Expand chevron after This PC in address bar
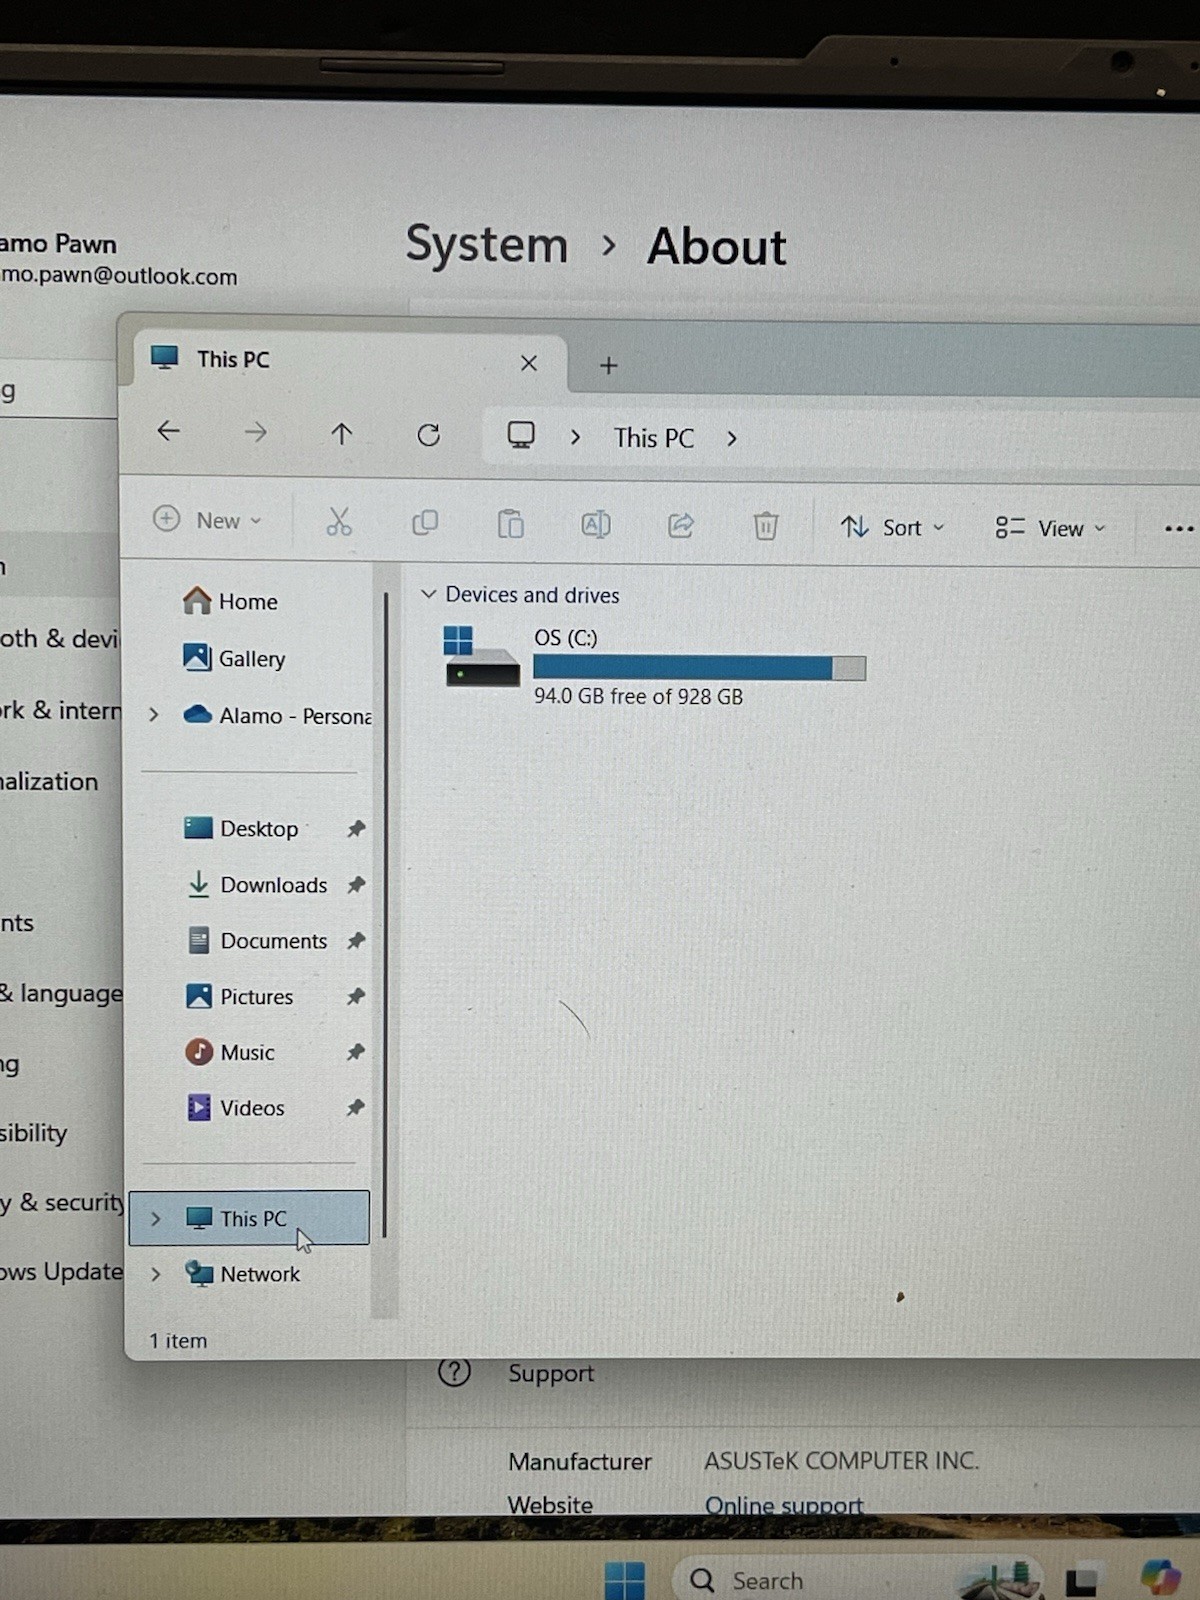 (x=732, y=438)
